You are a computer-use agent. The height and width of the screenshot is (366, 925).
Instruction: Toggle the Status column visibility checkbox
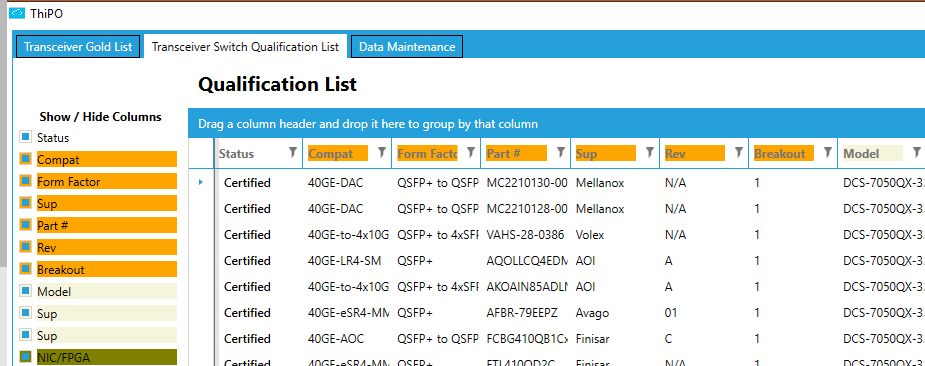(25, 138)
